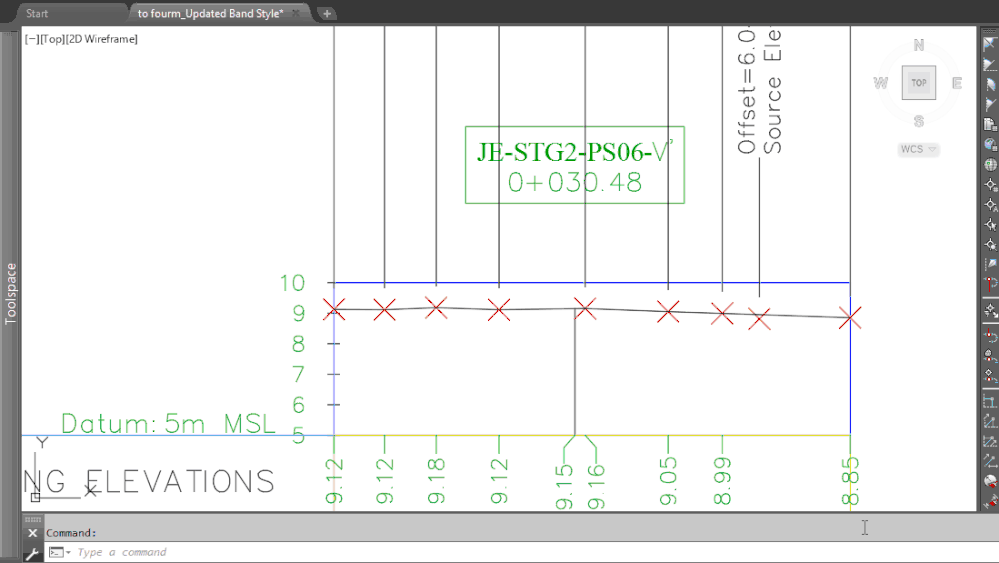This screenshot has width=999, height=563.
Task: Click the E compass direction on ViewCube
Action: [957, 83]
